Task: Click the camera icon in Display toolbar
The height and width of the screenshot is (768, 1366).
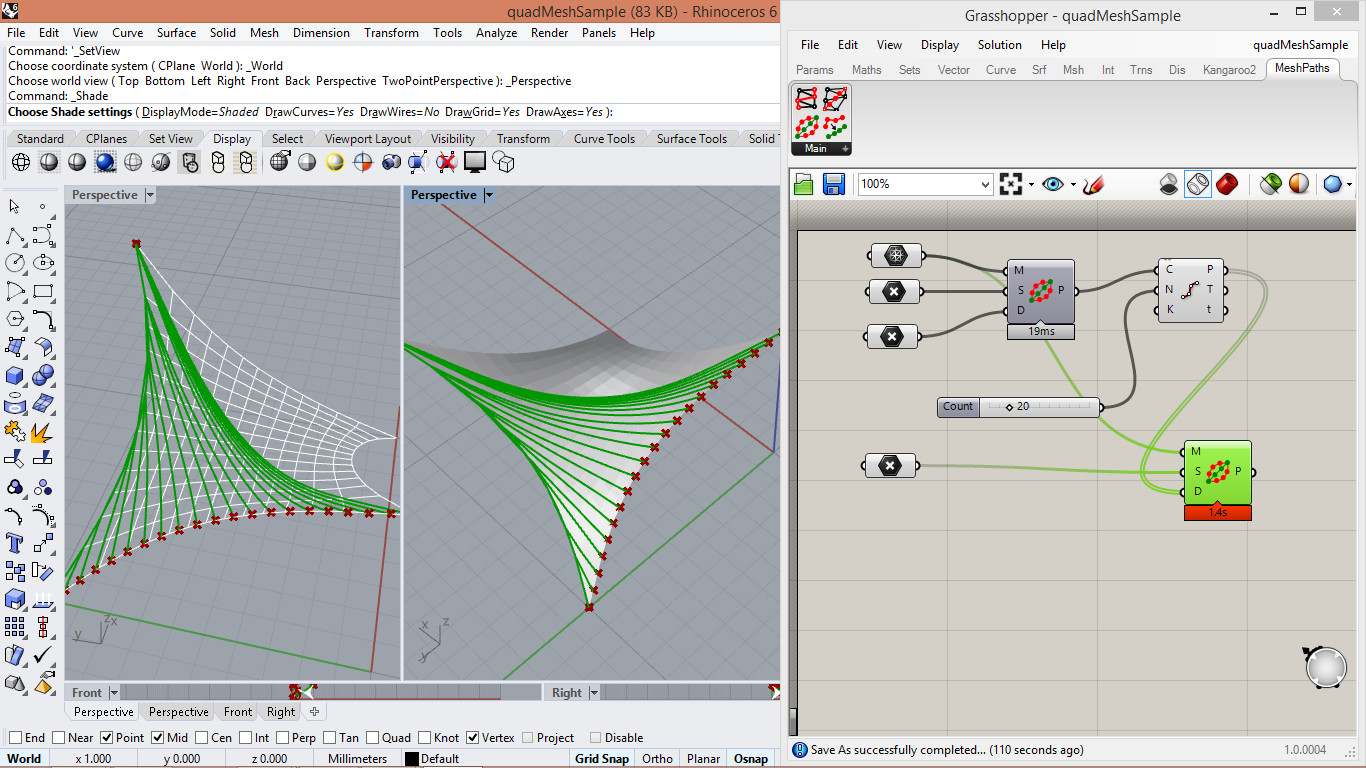Action: [391, 162]
